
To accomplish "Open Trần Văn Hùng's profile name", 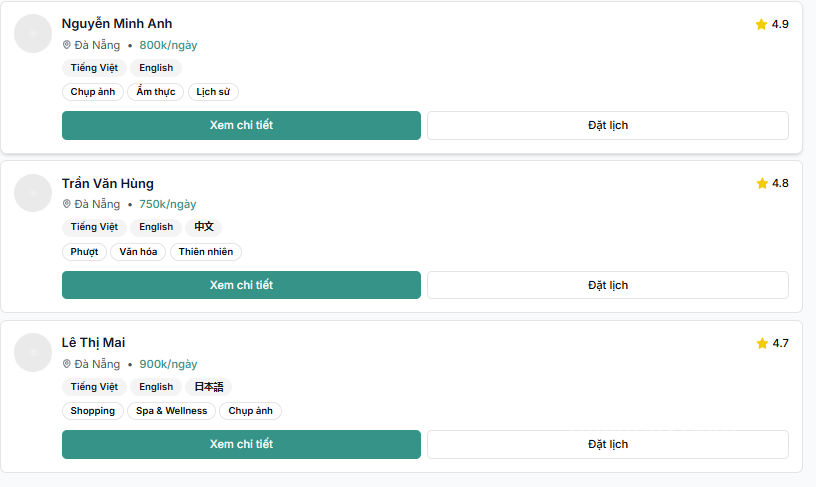I will click(108, 184).
